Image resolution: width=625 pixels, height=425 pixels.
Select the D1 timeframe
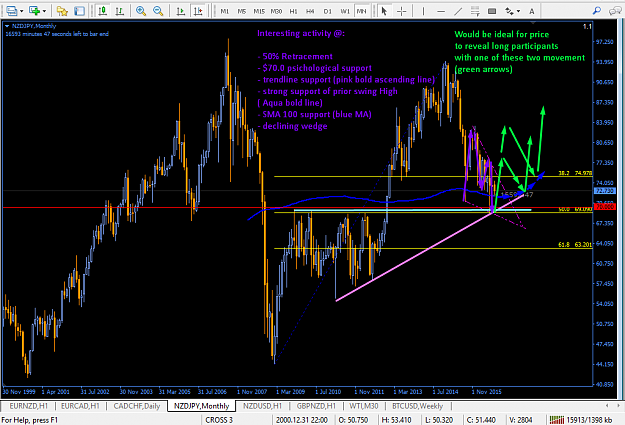(327, 11)
